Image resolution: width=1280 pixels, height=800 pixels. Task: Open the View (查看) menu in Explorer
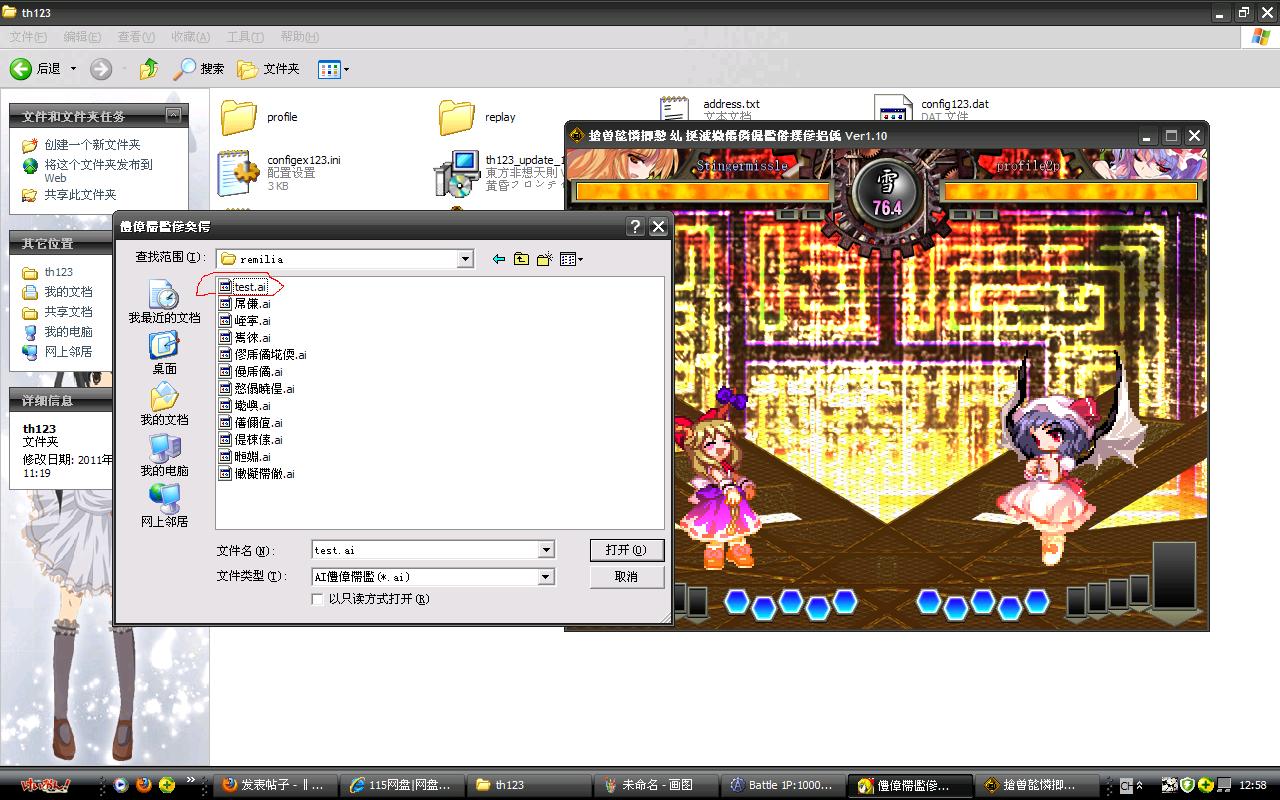135,37
